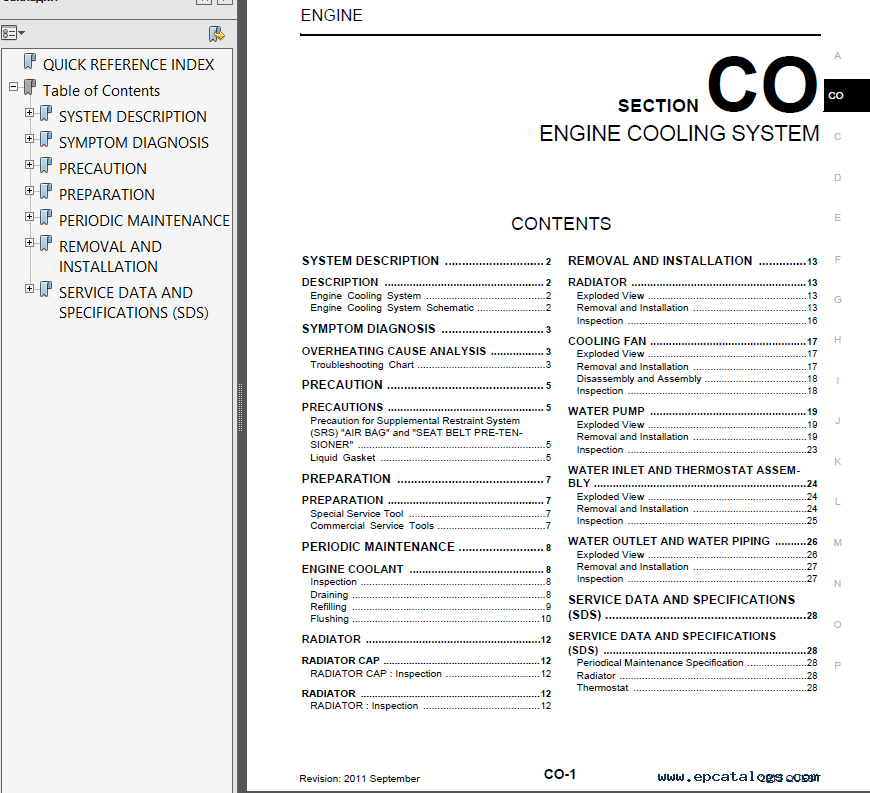Click PREPARATION bookmark icon
The height and width of the screenshot is (793, 870).
pos(46,192)
